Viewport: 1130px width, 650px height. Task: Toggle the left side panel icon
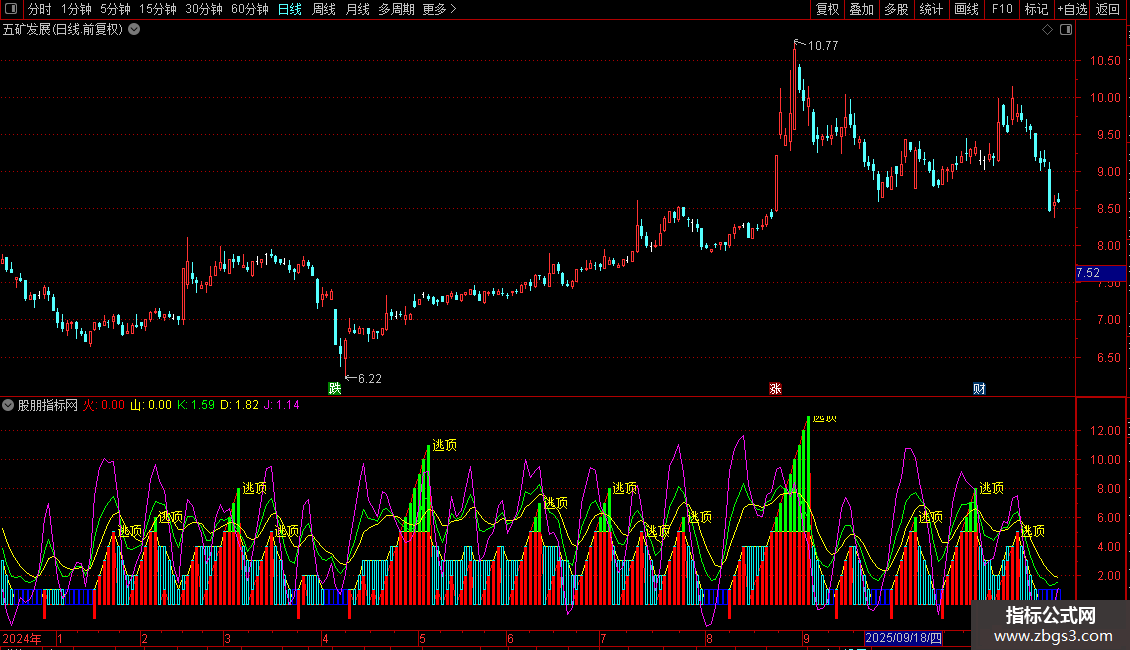11,9
